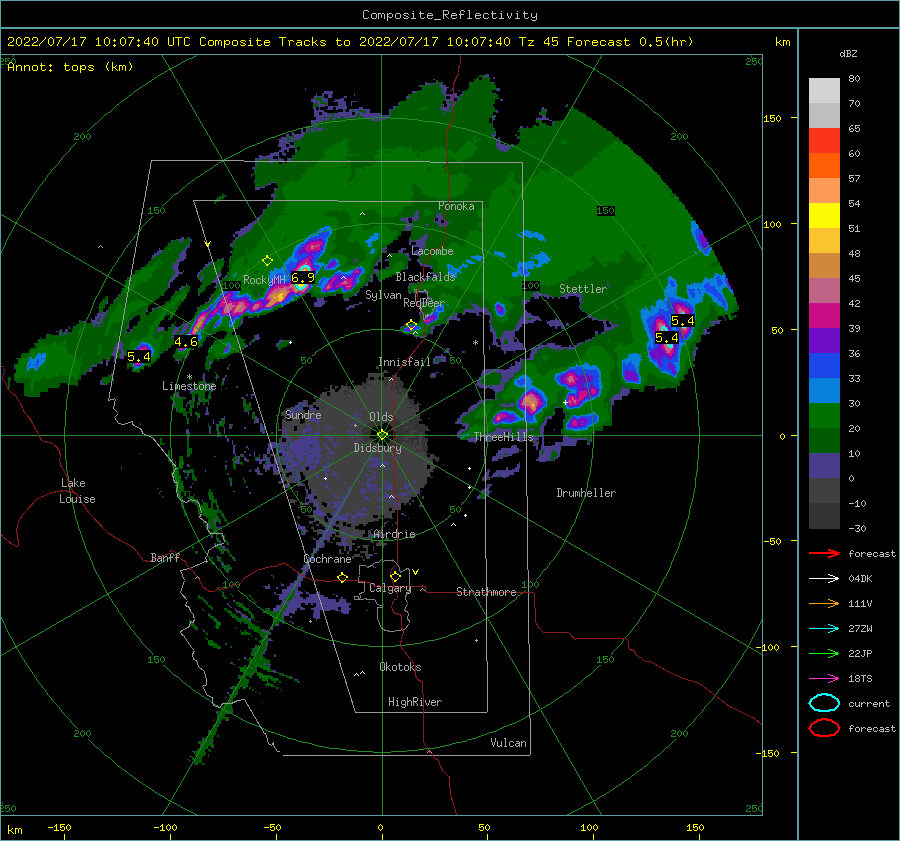
Task: Click the 4.6 storm top label
Action: pyautogui.click(x=185, y=342)
